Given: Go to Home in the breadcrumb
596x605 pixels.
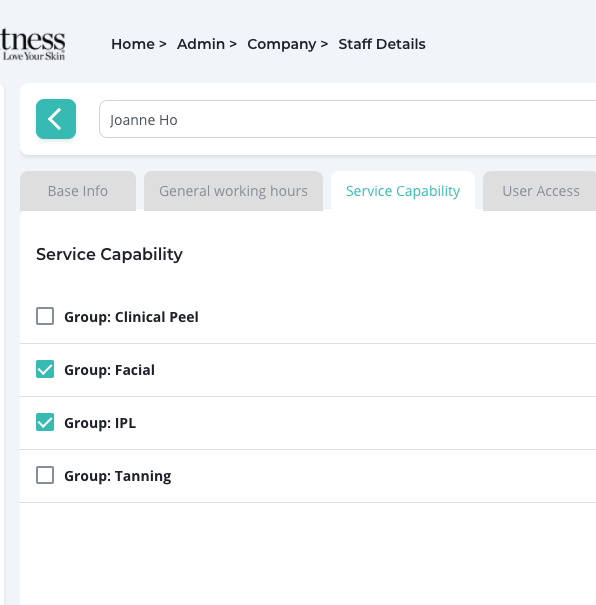Looking at the screenshot, I should tap(133, 44).
